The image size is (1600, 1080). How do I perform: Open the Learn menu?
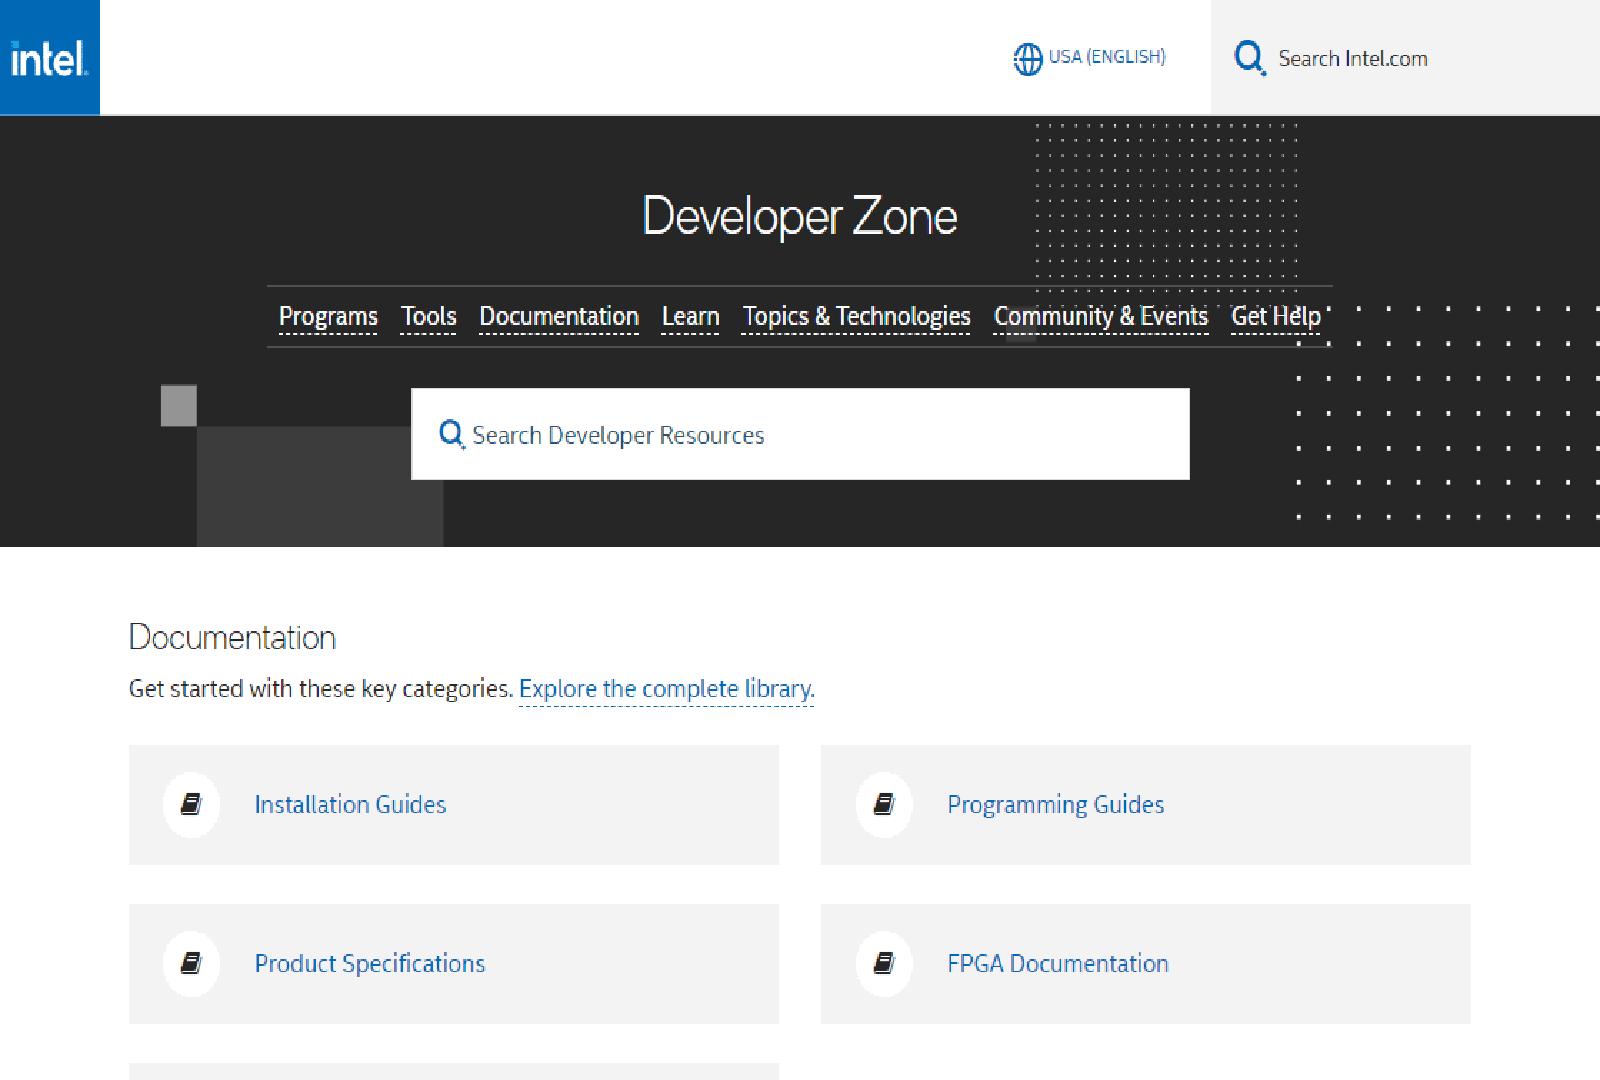click(690, 317)
